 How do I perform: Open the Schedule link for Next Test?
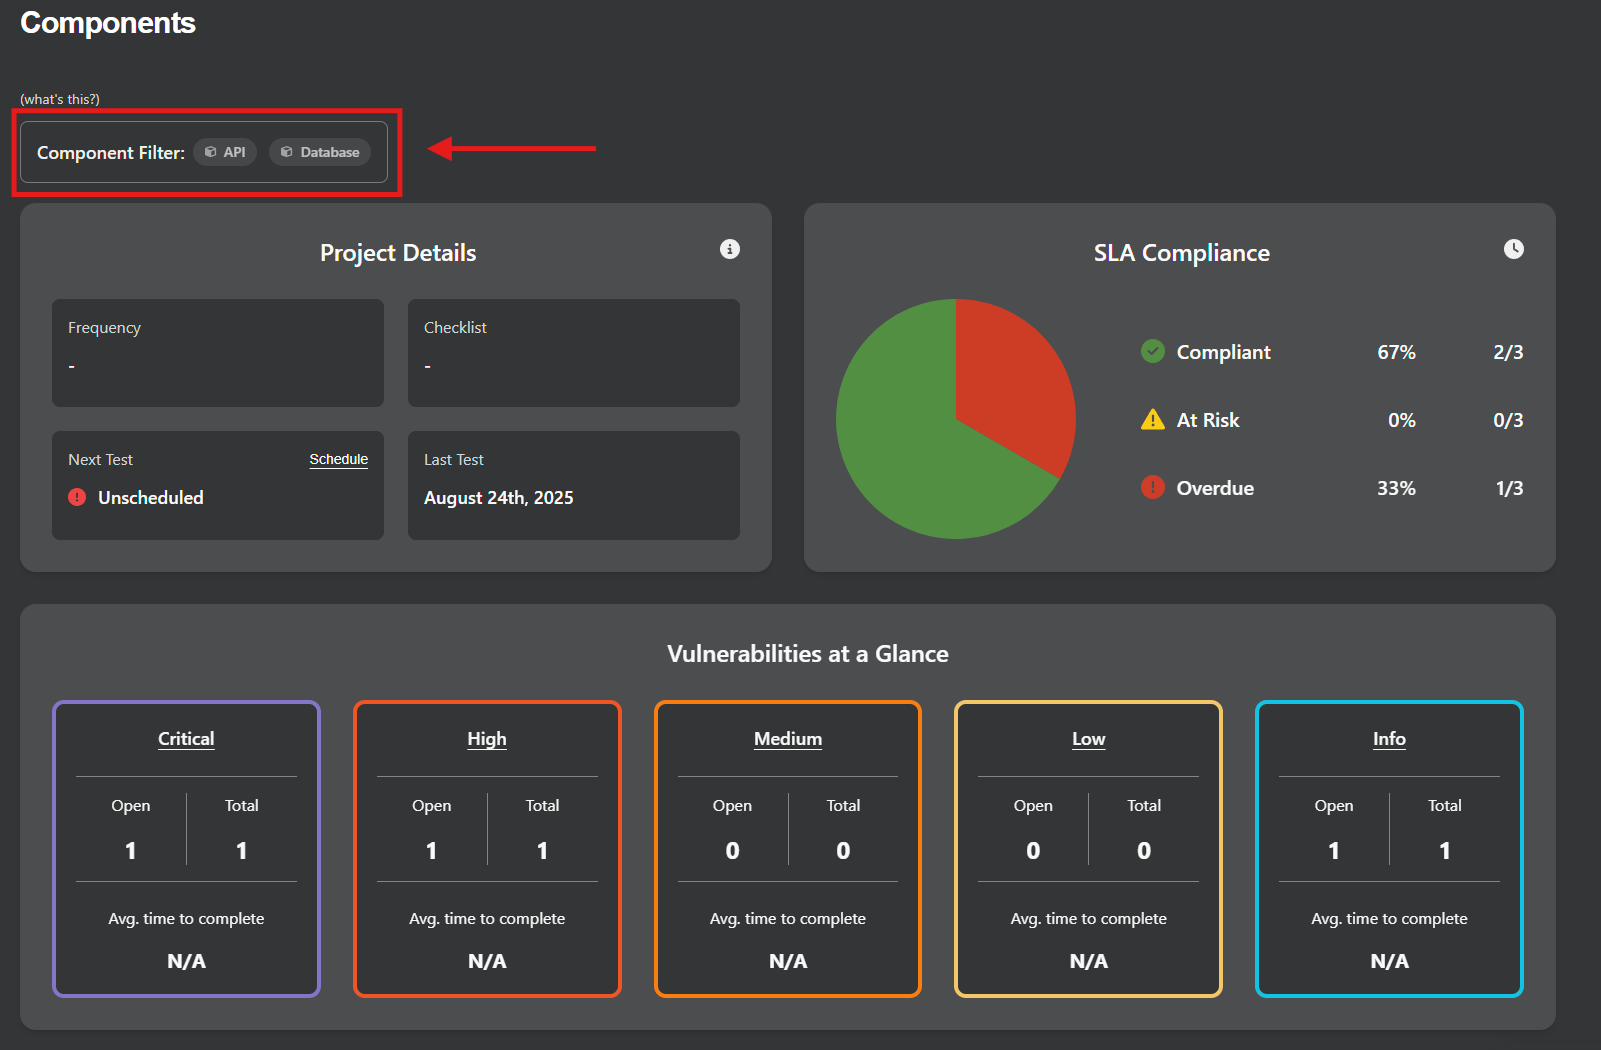338,459
